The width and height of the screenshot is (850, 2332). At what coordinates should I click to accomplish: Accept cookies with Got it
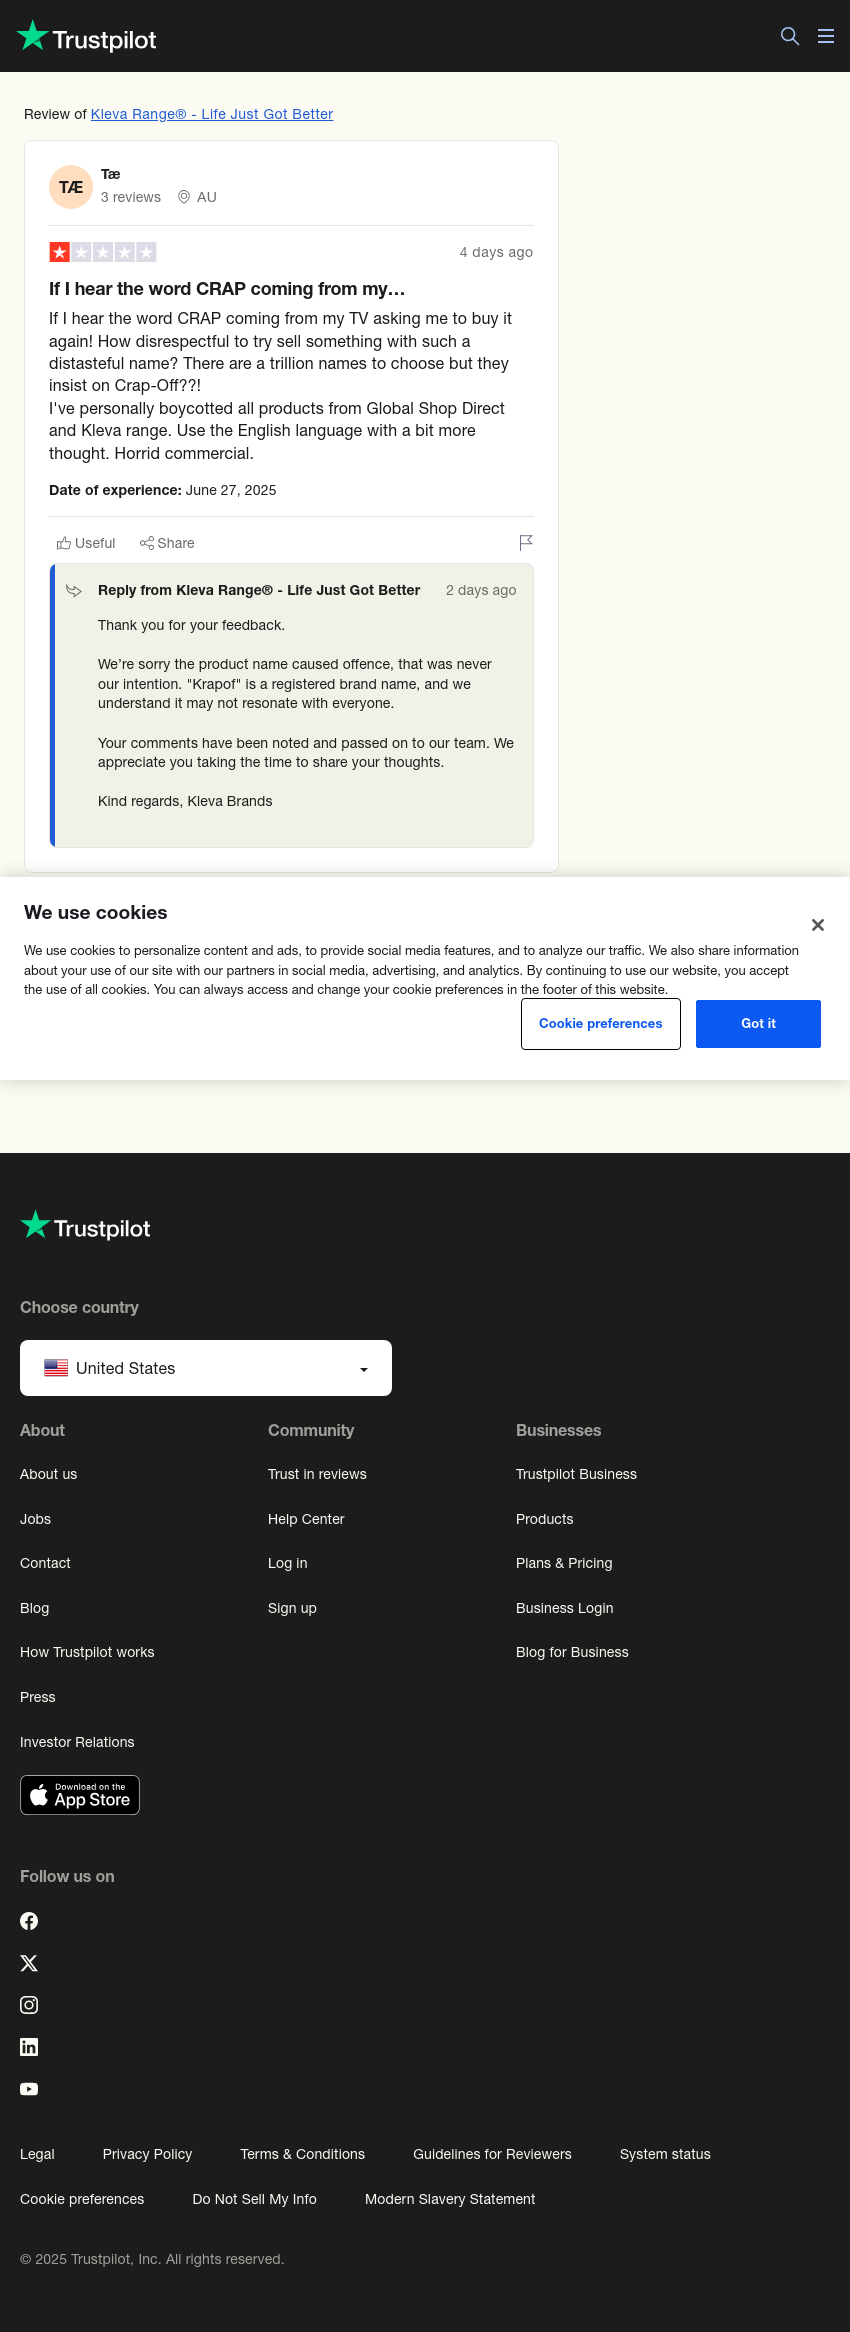[758, 1024]
